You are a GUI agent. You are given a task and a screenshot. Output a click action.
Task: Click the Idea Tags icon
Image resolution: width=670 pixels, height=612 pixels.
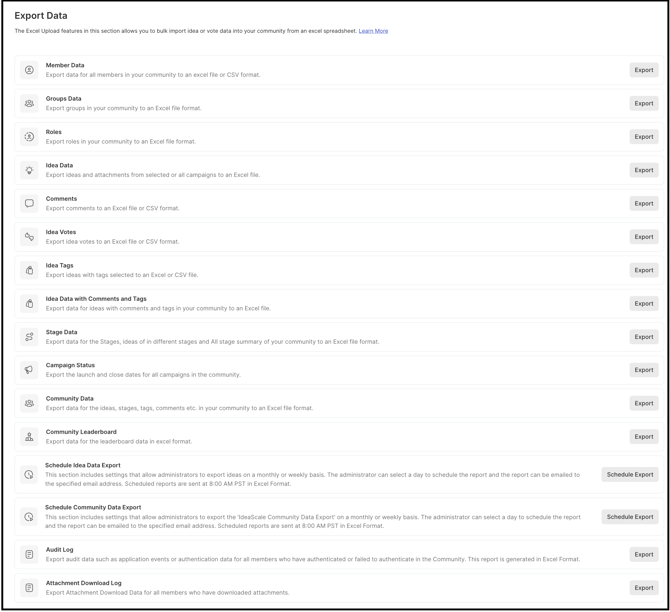point(29,270)
